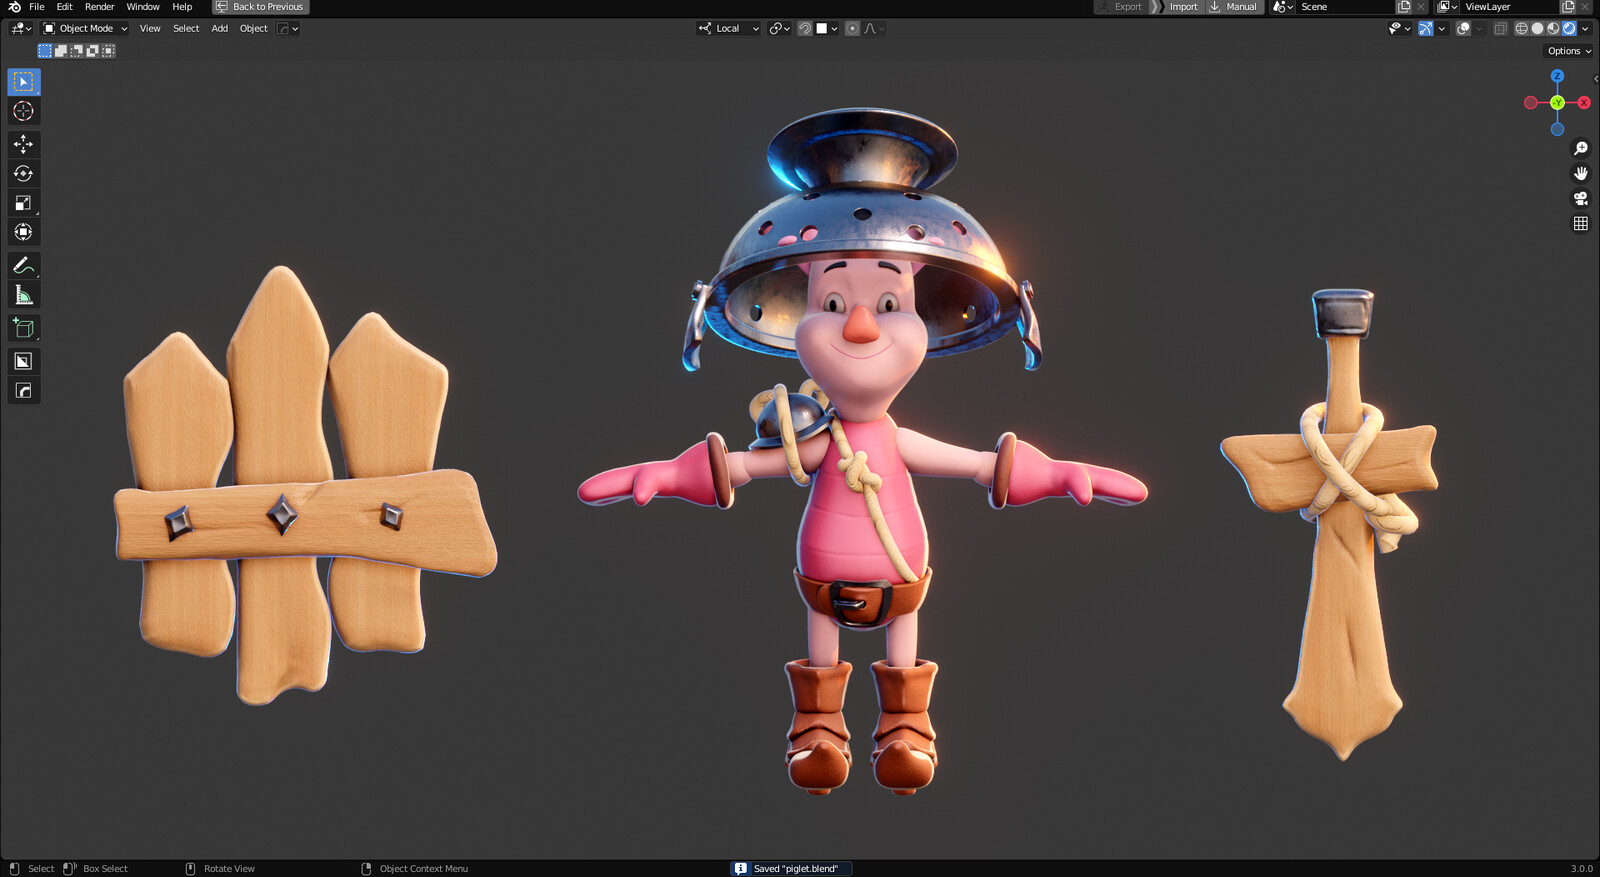Choose the Rotate tool

23,173
